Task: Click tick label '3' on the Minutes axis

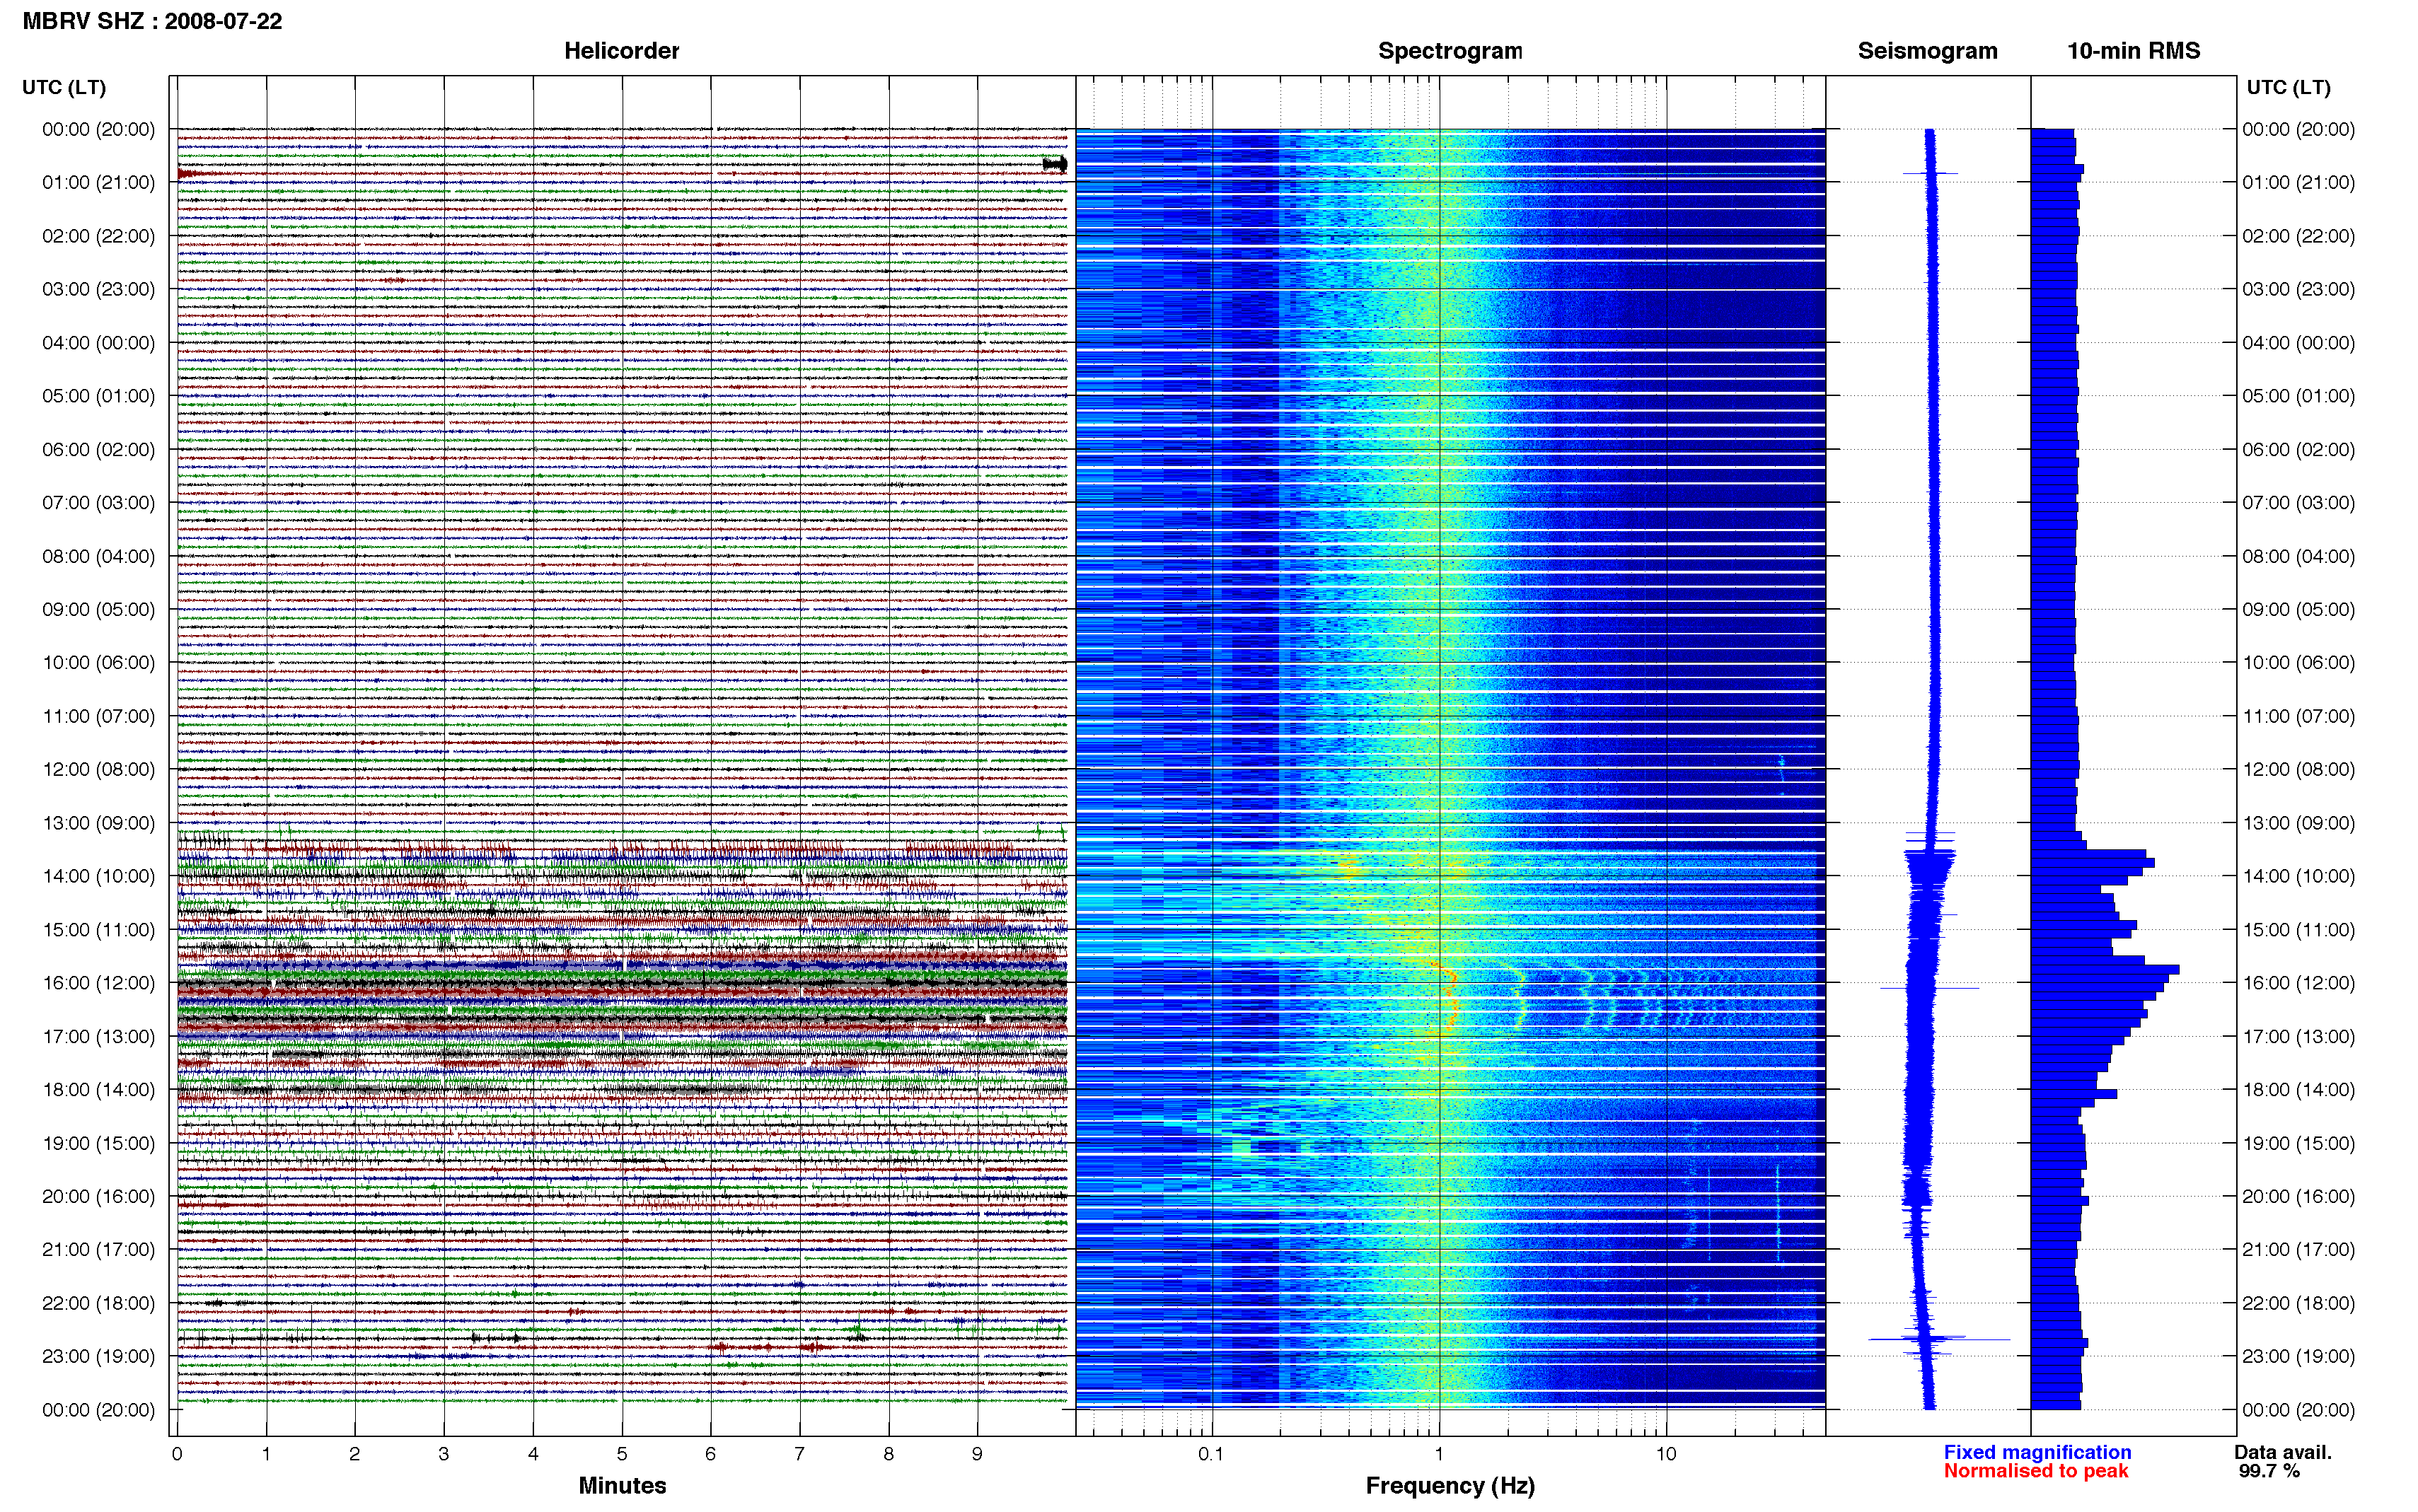Action: 444,1454
